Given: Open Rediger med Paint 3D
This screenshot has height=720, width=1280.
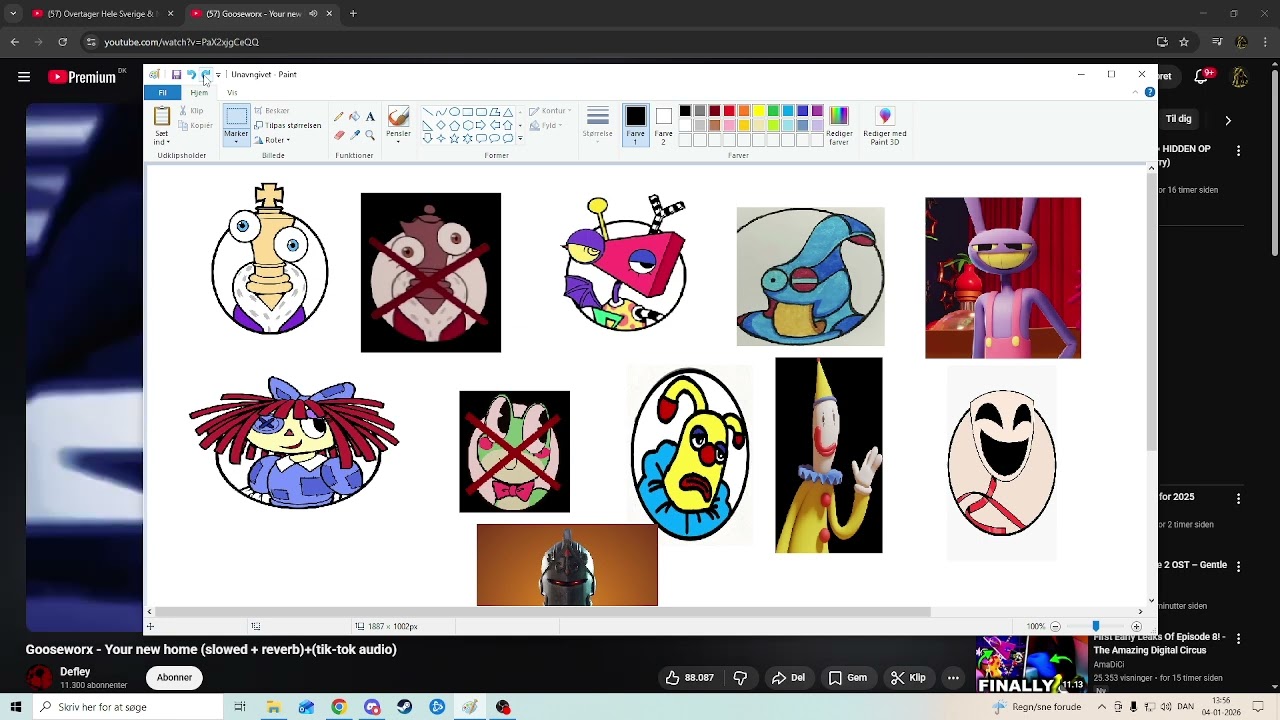Looking at the screenshot, I should pyautogui.click(x=885, y=127).
